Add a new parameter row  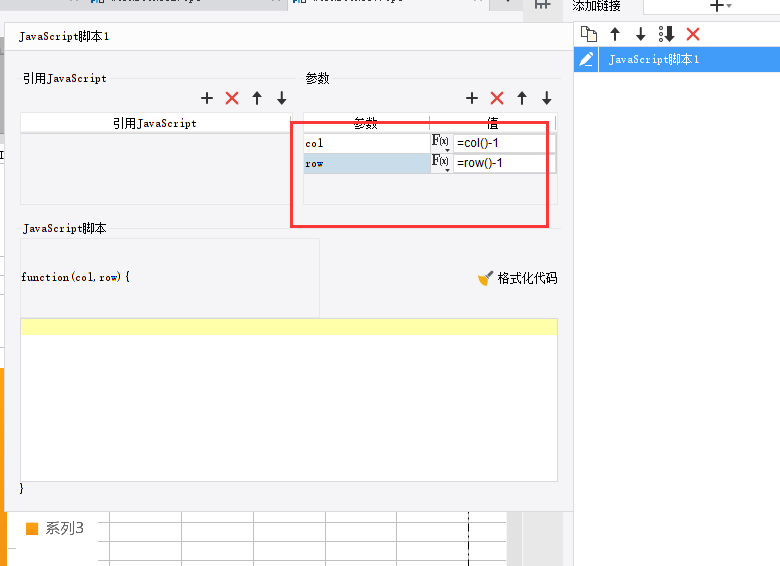(x=472, y=98)
